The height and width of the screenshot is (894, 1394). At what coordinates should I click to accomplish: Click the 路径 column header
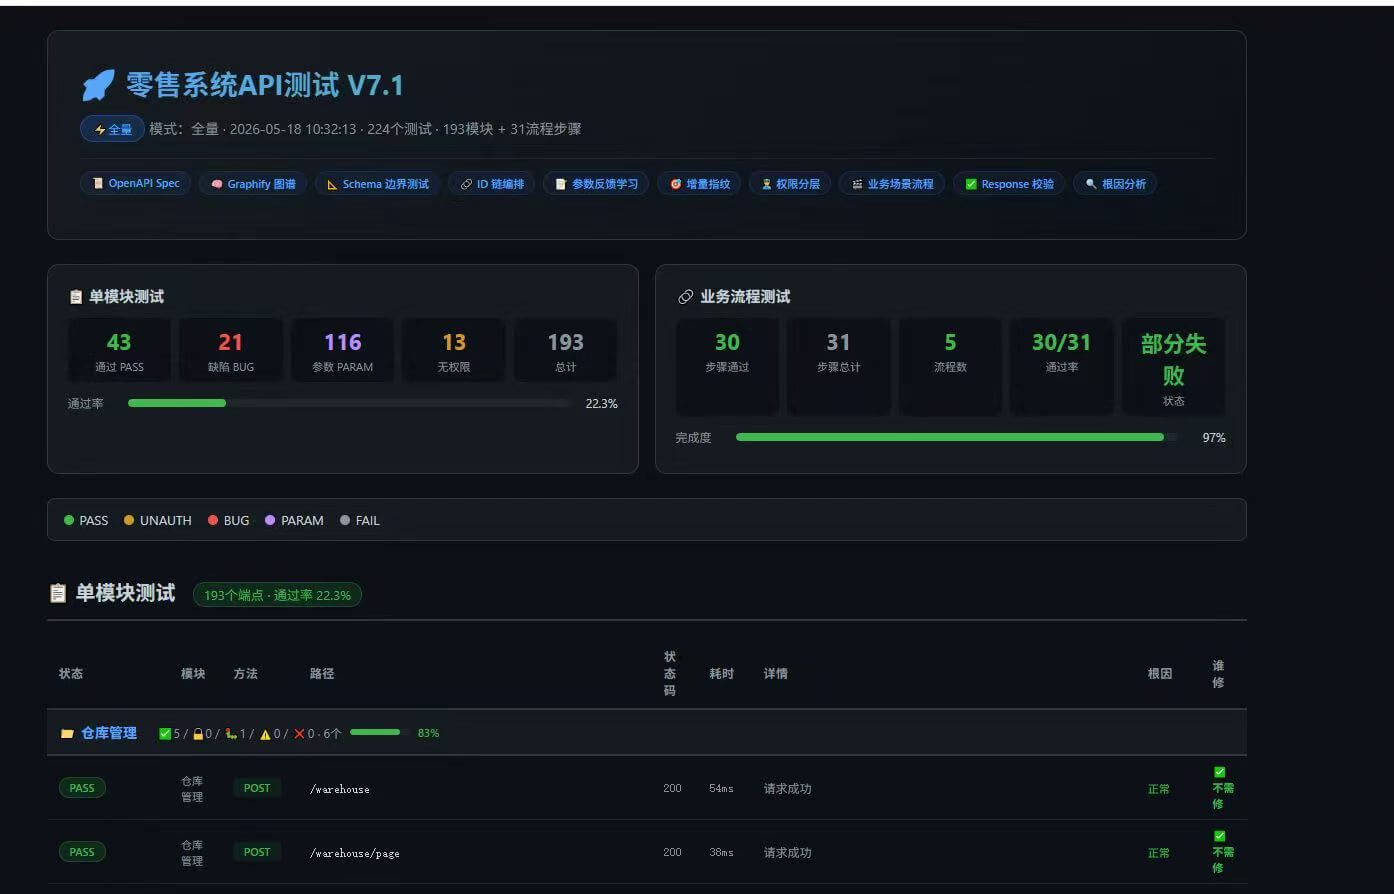(322, 674)
